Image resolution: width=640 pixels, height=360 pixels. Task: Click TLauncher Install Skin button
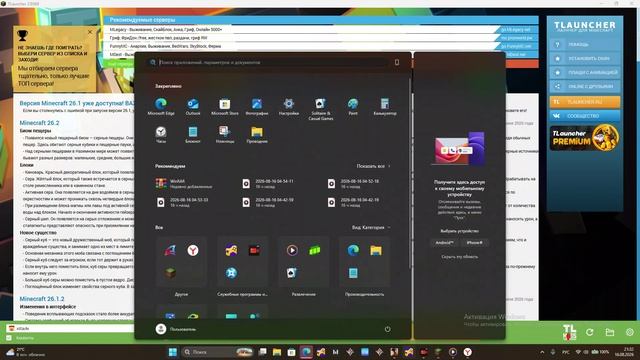584,58
